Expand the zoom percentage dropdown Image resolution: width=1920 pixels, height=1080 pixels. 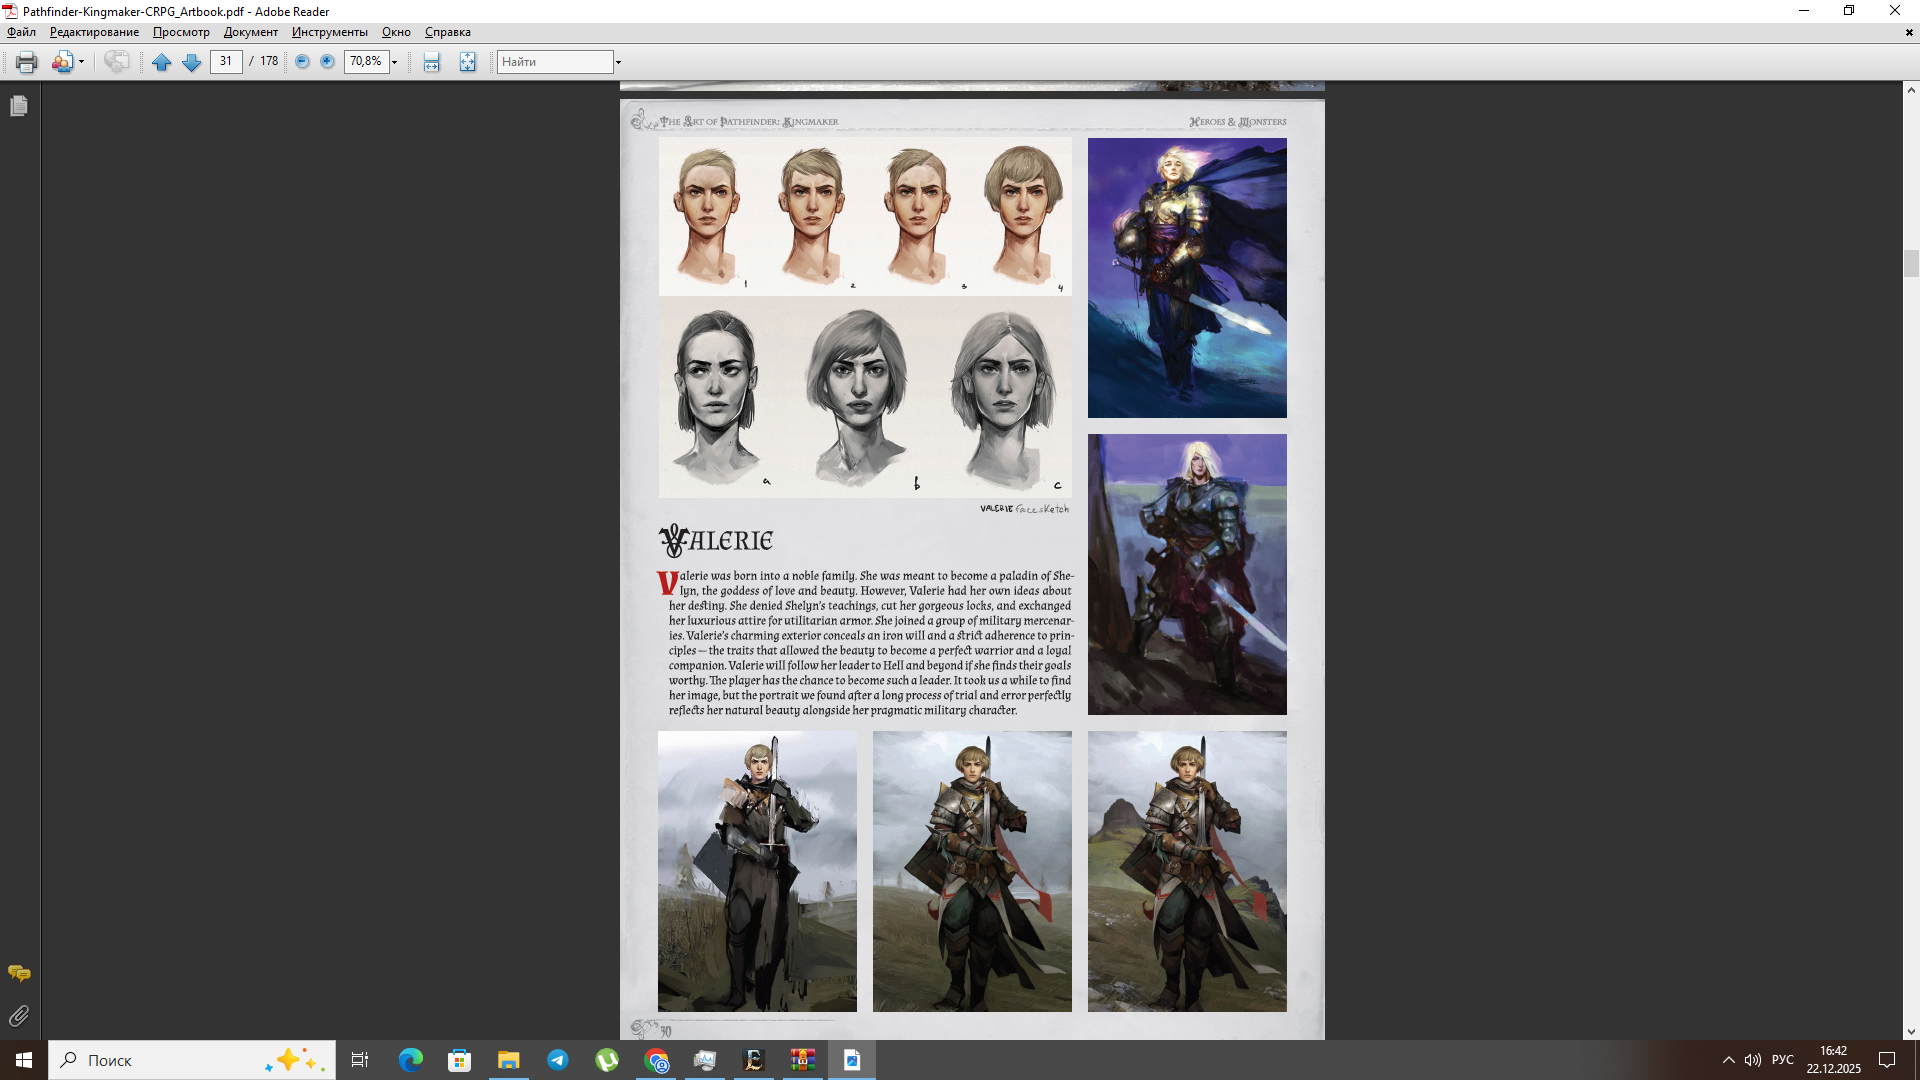click(395, 62)
